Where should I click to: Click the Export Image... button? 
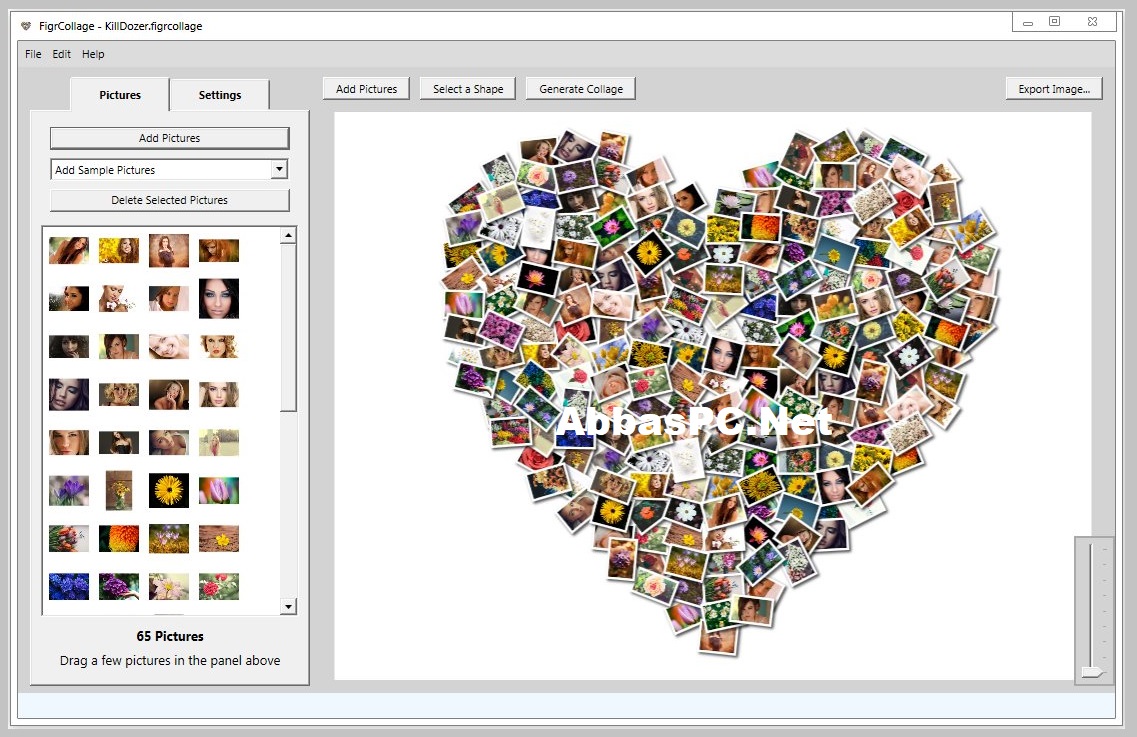pos(1054,89)
